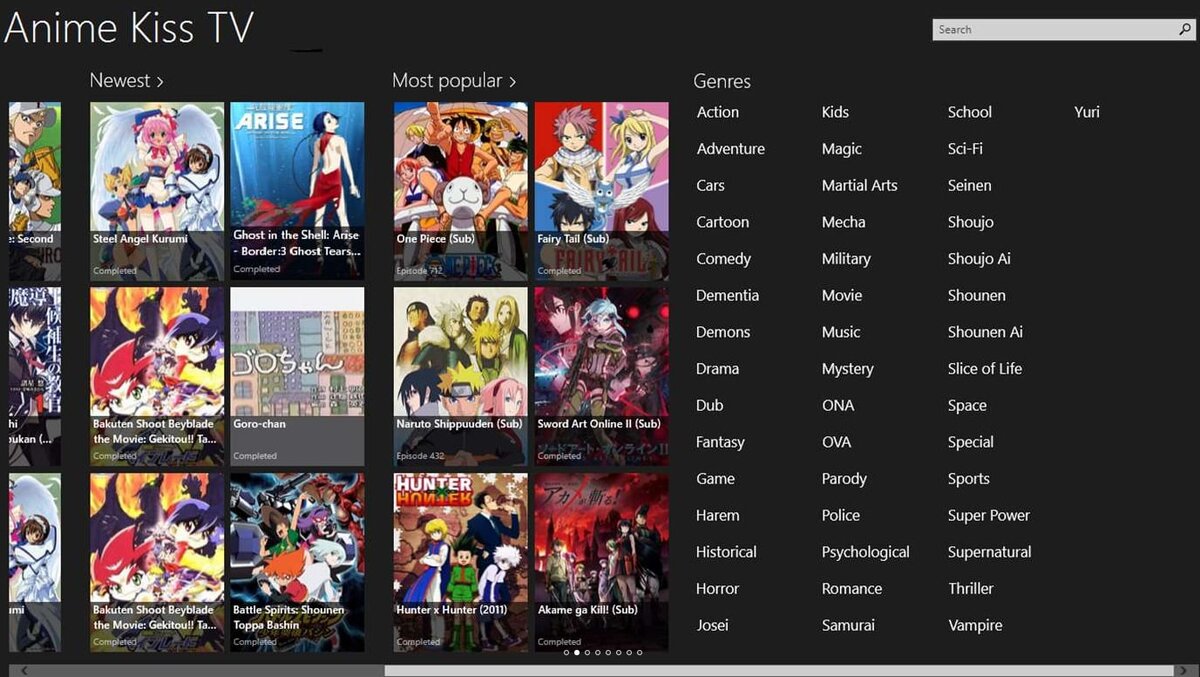This screenshot has height=677, width=1200.
Task: Choose the Psychological genre
Action: (x=866, y=552)
